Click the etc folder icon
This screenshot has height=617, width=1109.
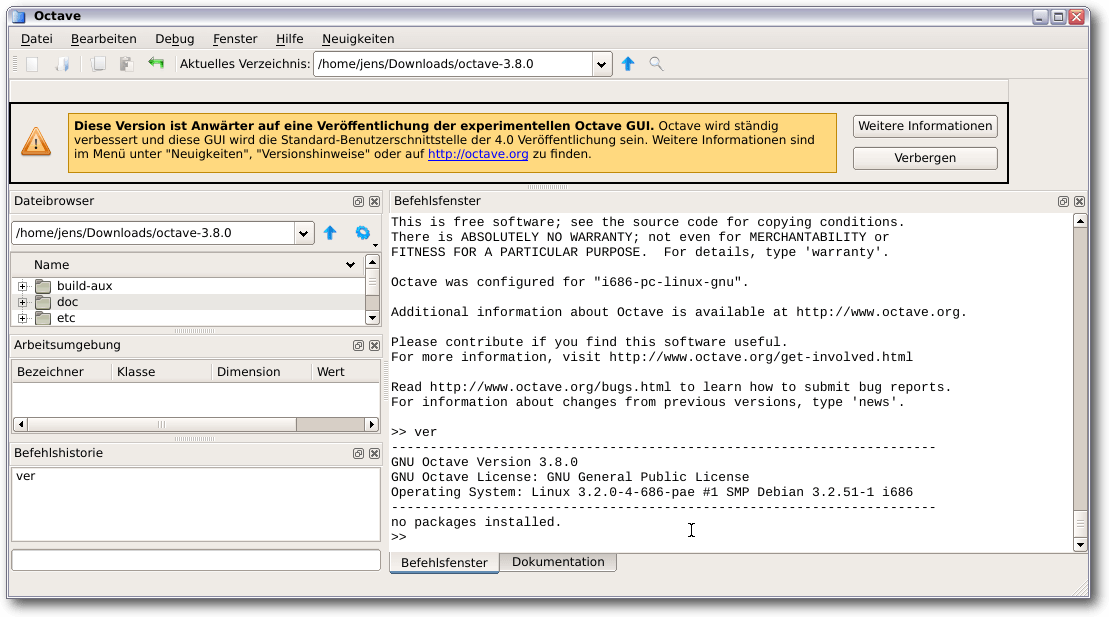tap(43, 318)
